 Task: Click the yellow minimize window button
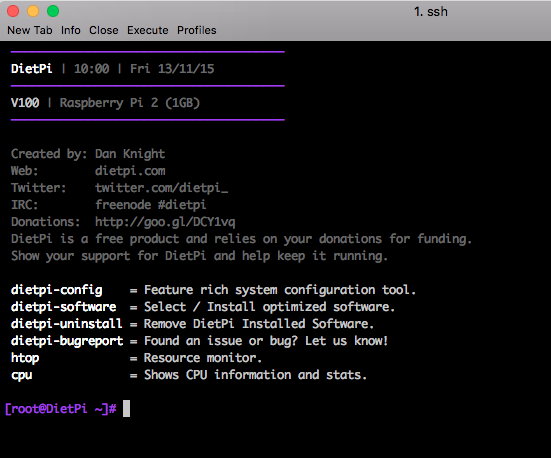point(33,11)
